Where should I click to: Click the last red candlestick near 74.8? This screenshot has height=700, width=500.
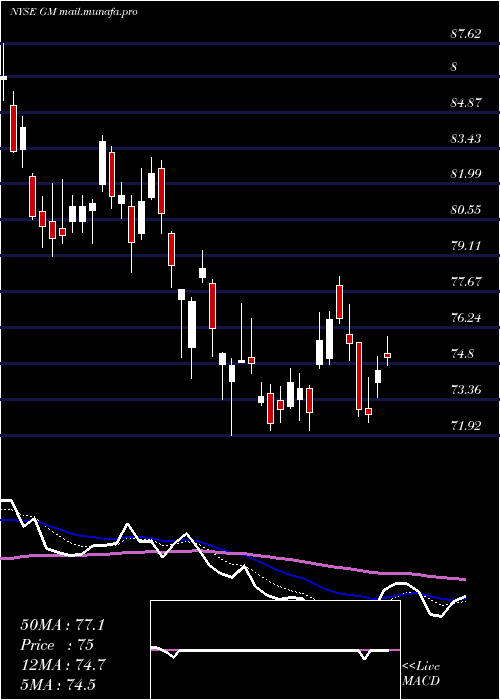[x=388, y=355]
